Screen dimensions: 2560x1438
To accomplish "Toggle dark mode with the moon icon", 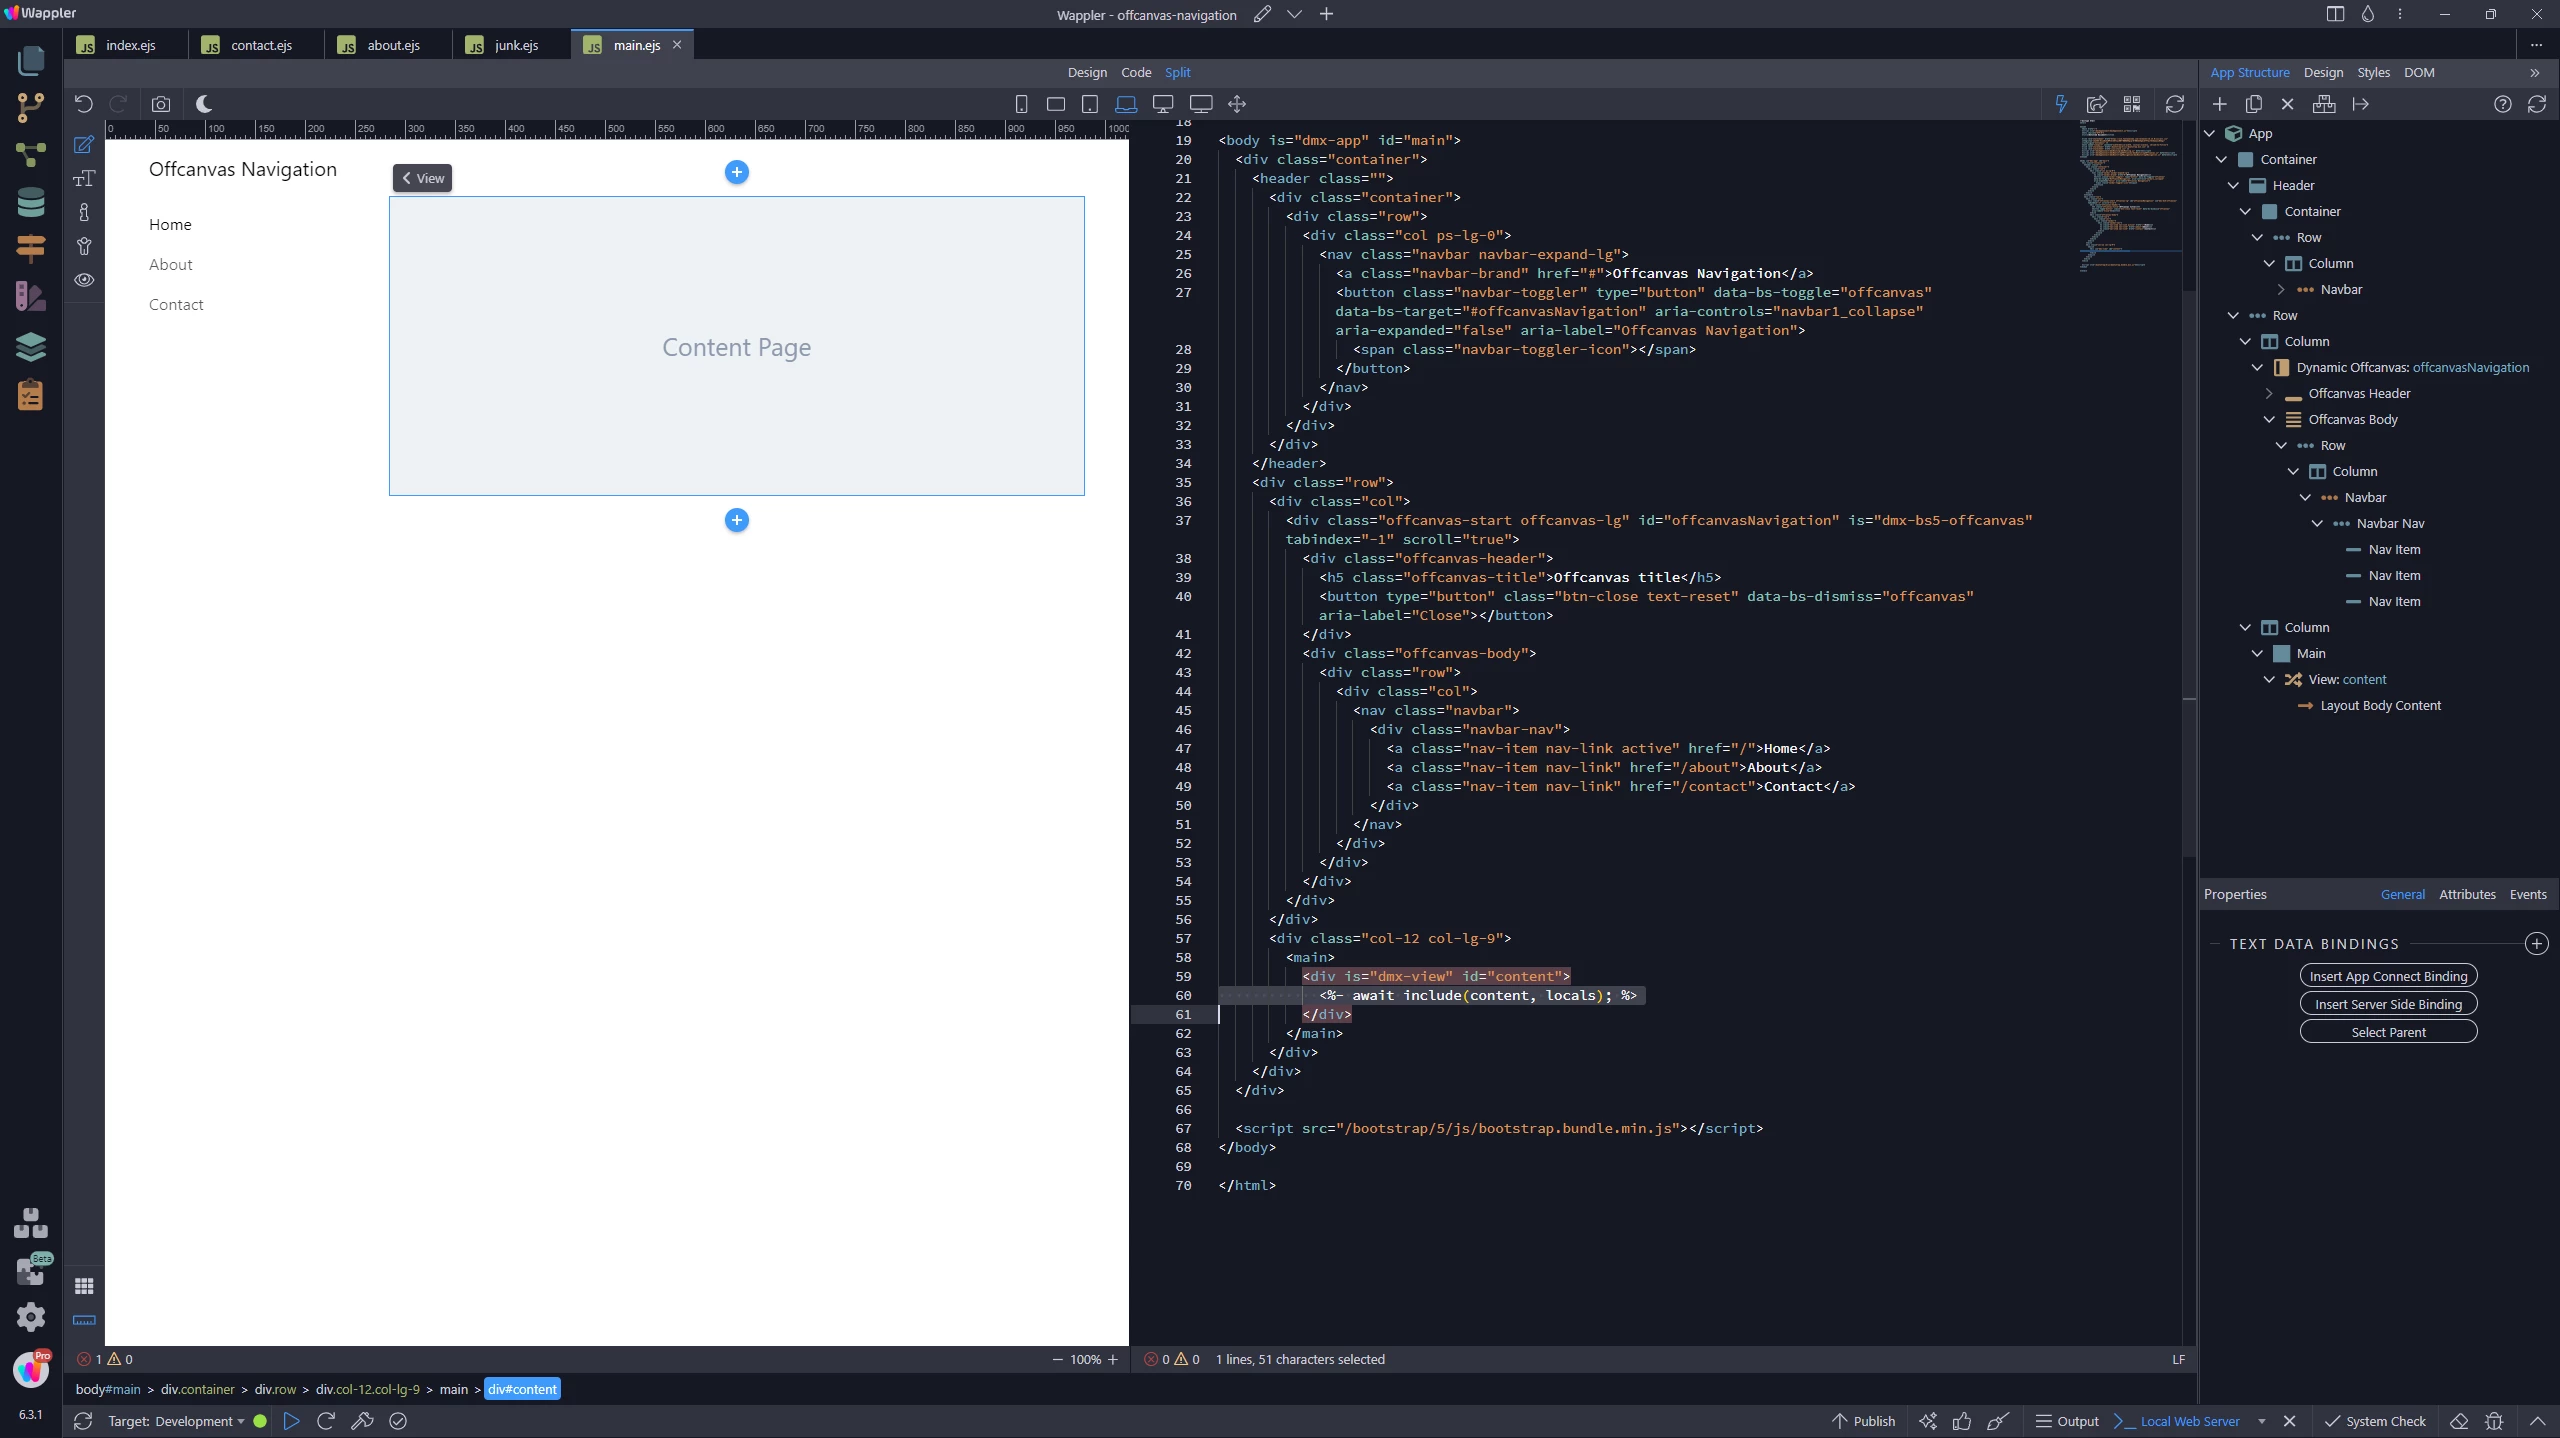I will [x=204, y=104].
